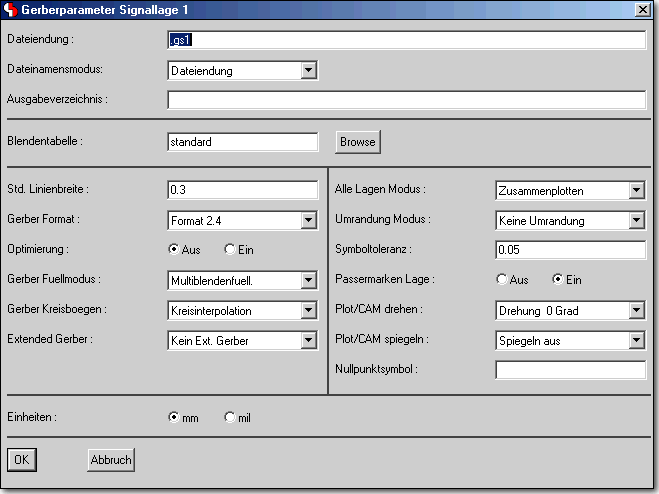Choose mm as Einheiten
This screenshot has width=659, height=494.
(x=174, y=417)
